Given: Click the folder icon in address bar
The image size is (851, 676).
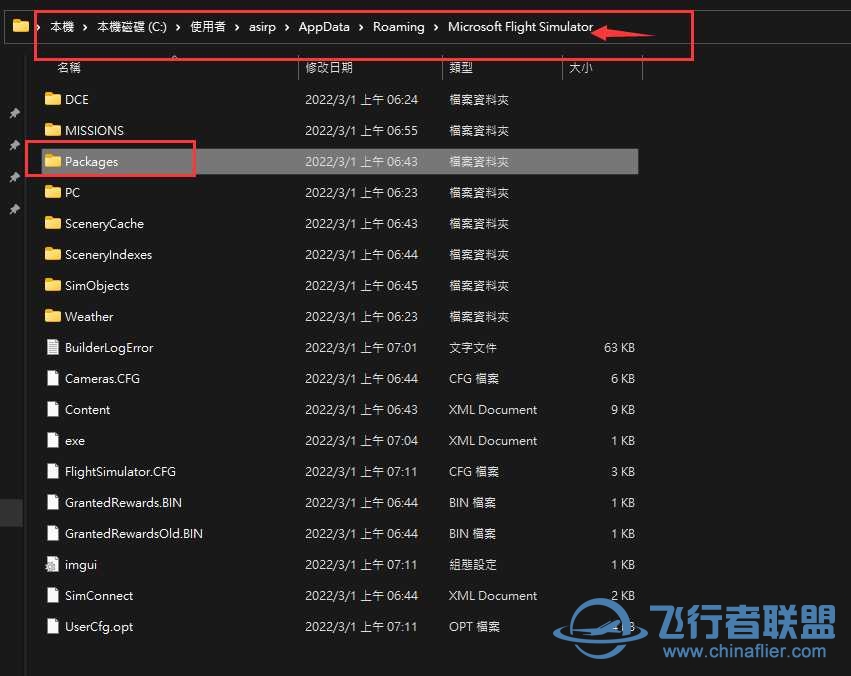Looking at the screenshot, I should click(21, 25).
